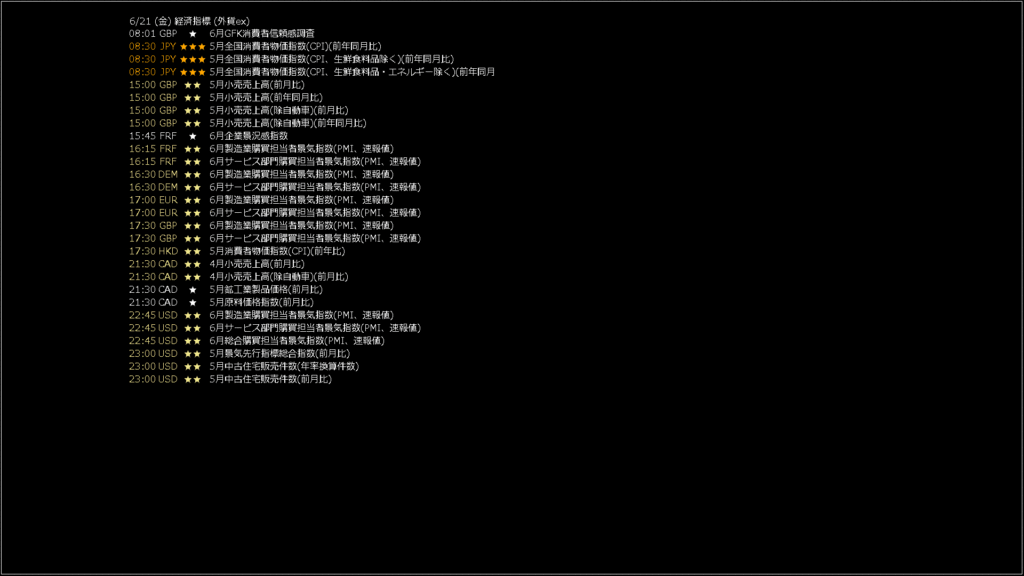Click the stars beside 6月総合購買担当者景気指数
This screenshot has height=576, width=1024.
[x=193, y=341]
